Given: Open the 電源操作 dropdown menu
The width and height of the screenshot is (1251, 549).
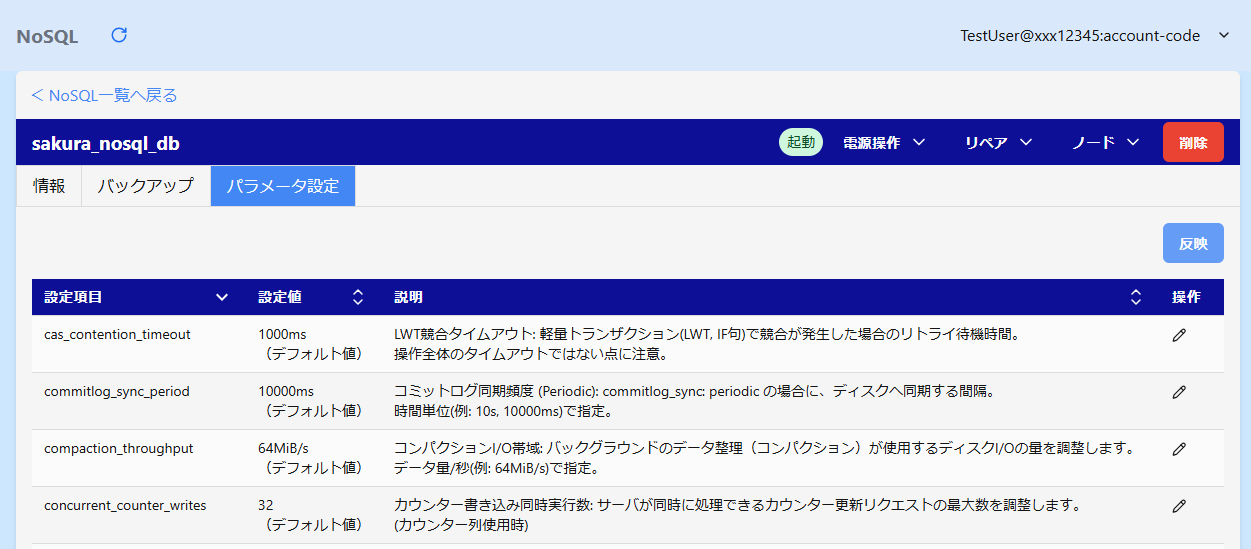Looking at the screenshot, I should (884, 143).
